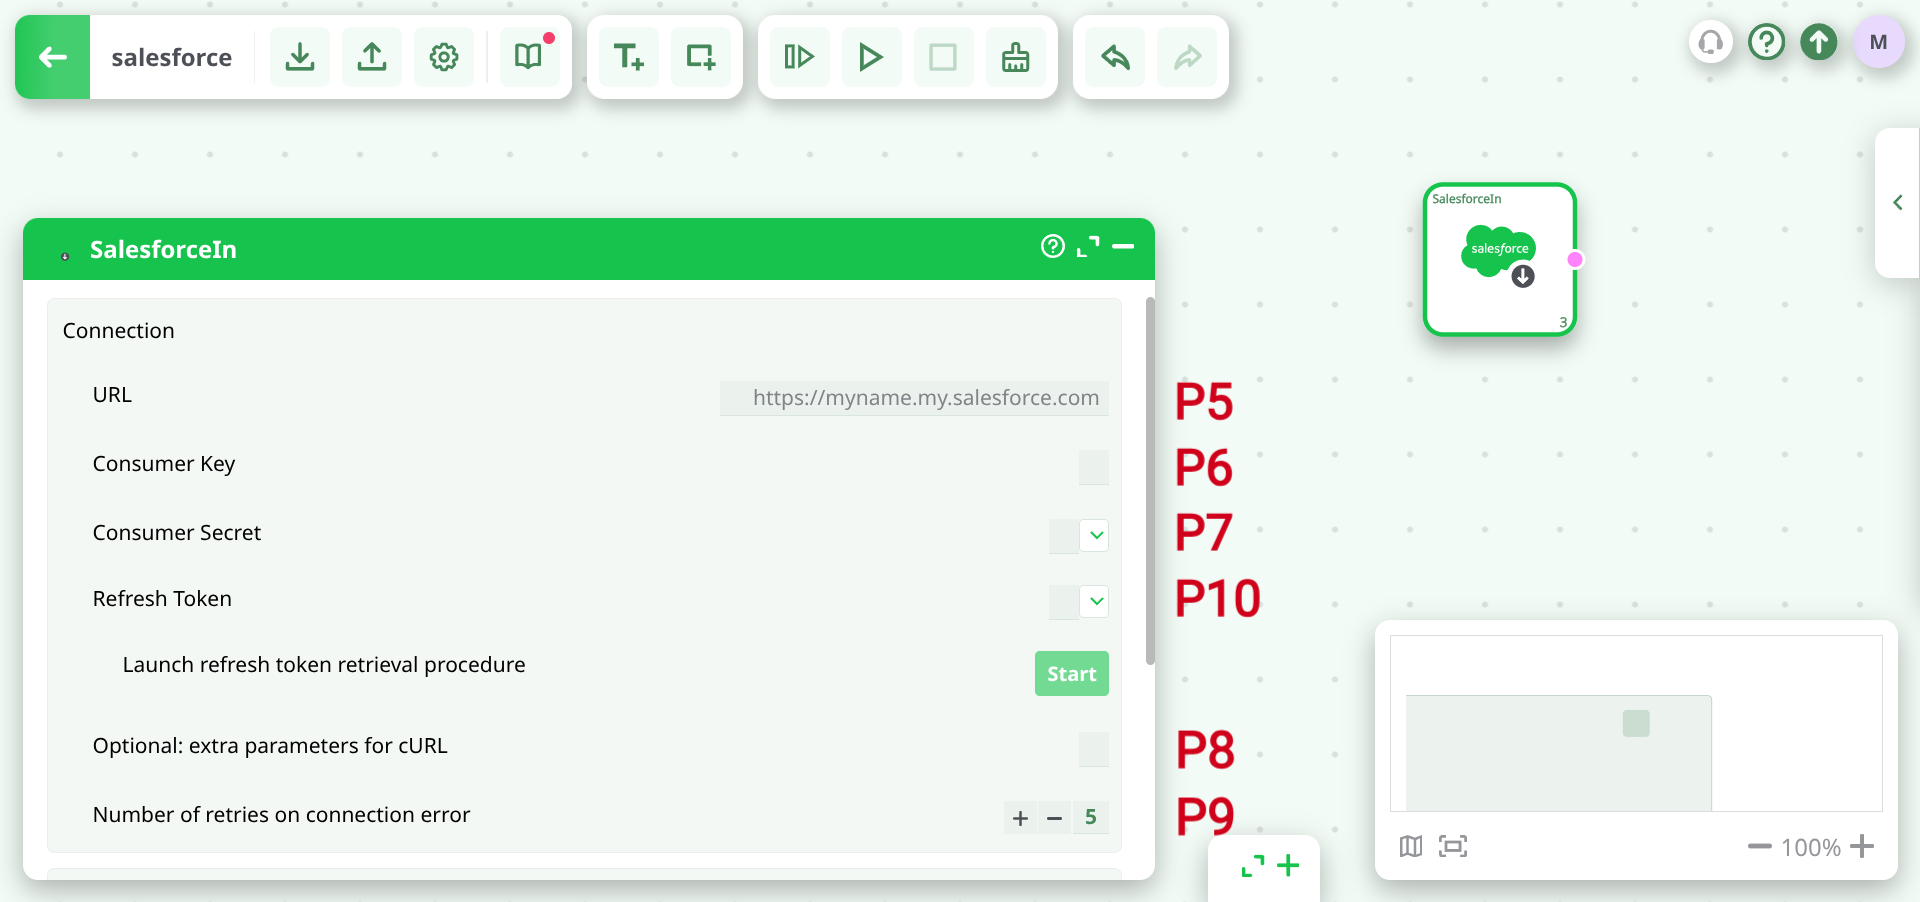Open the Refresh Token dropdown arrow

click(x=1096, y=601)
